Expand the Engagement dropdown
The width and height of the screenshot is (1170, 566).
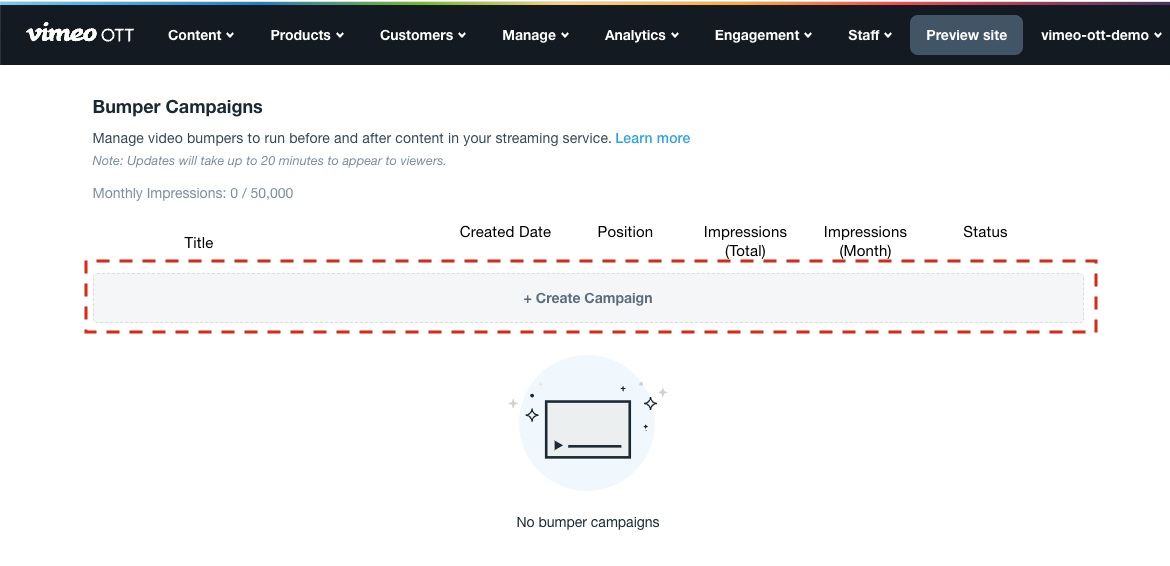click(763, 35)
